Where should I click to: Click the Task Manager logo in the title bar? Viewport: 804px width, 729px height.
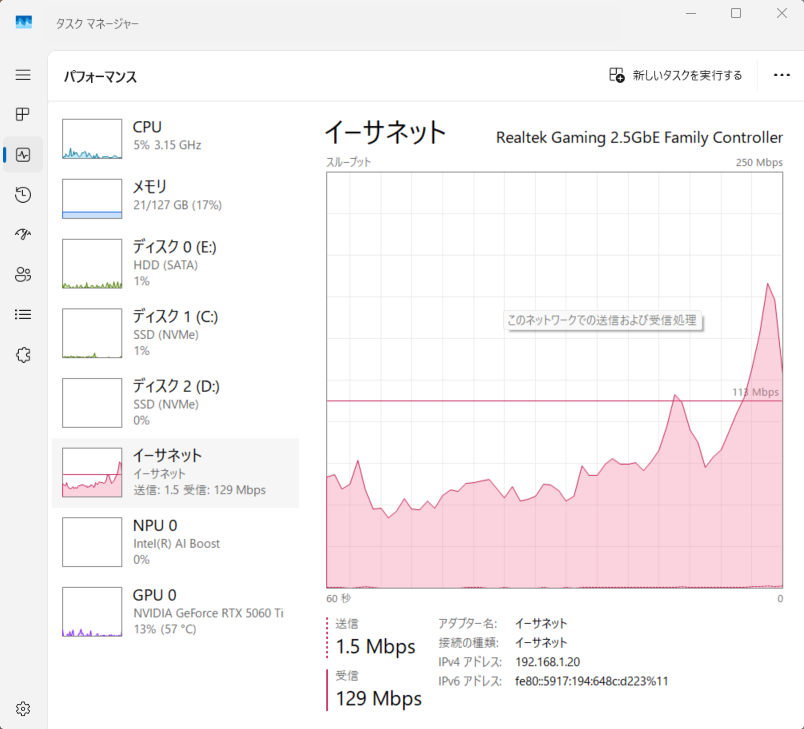pyautogui.click(x=22, y=21)
